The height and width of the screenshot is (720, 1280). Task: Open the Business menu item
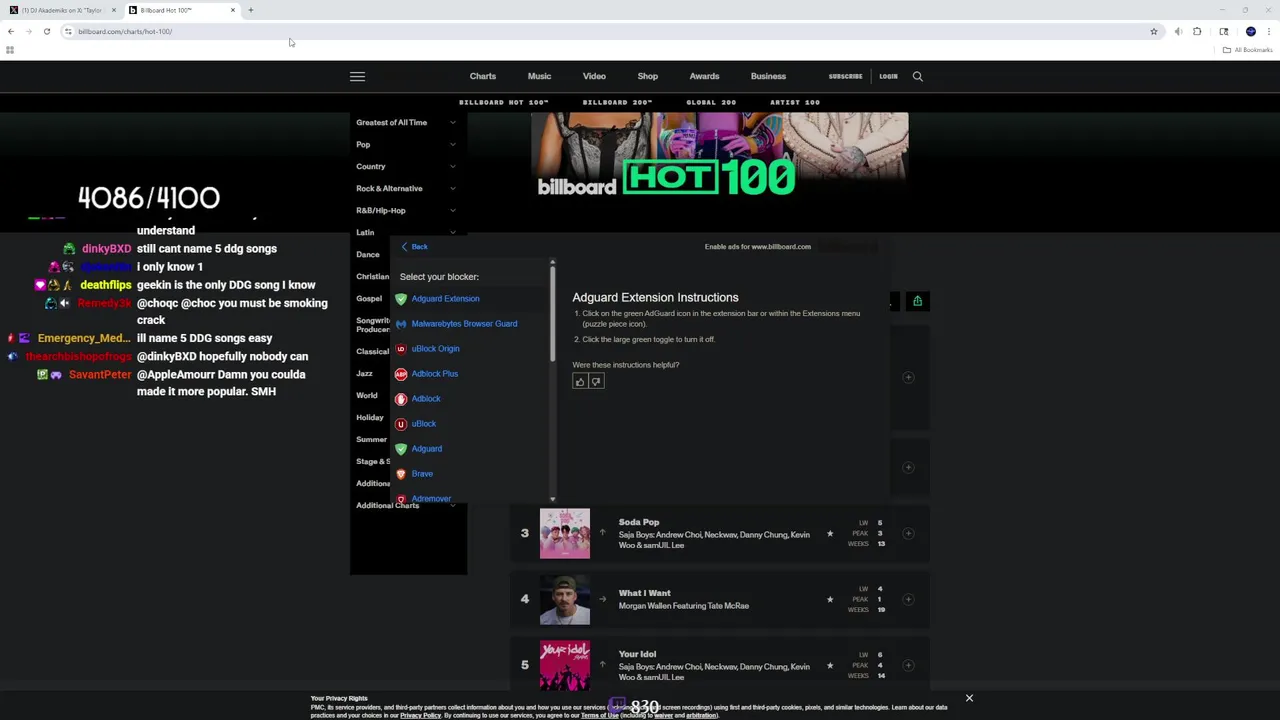[768, 76]
